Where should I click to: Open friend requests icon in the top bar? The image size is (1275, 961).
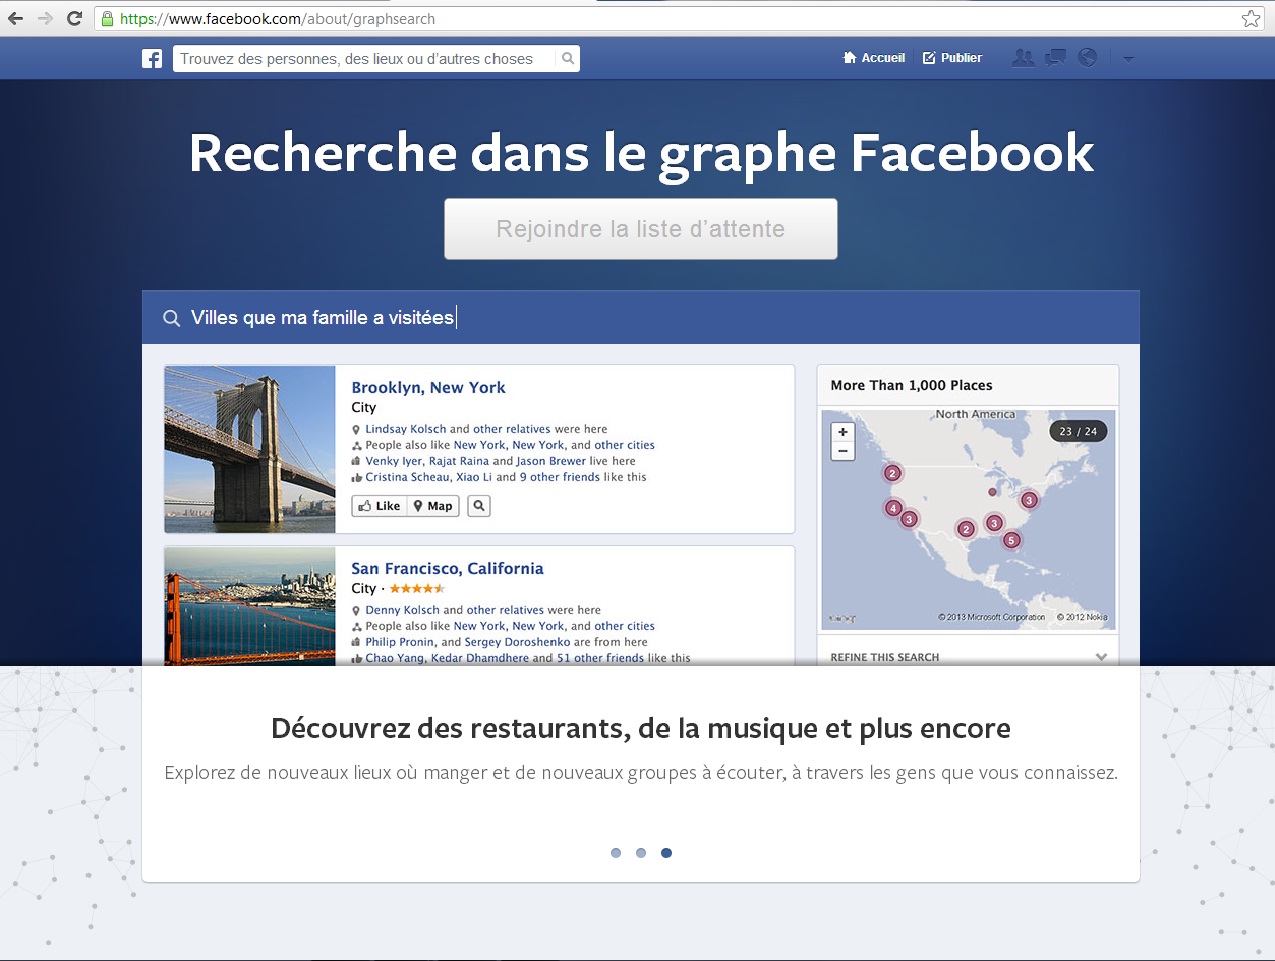coord(1022,58)
